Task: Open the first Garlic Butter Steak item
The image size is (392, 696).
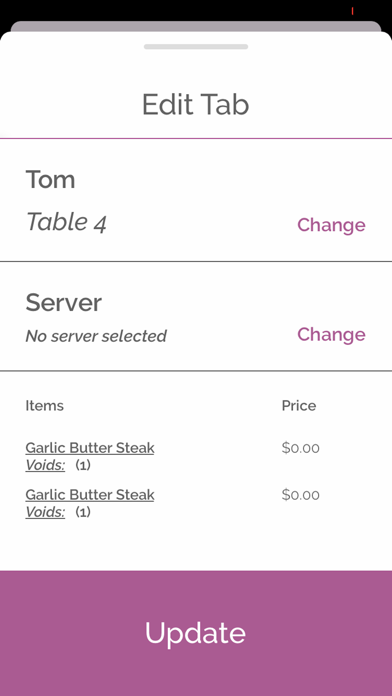Action: point(90,448)
